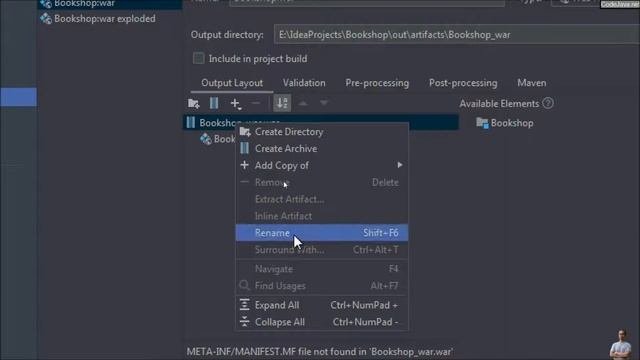Click Extract Artifact... menu entry
The width and height of the screenshot is (640, 360).
click(322, 199)
